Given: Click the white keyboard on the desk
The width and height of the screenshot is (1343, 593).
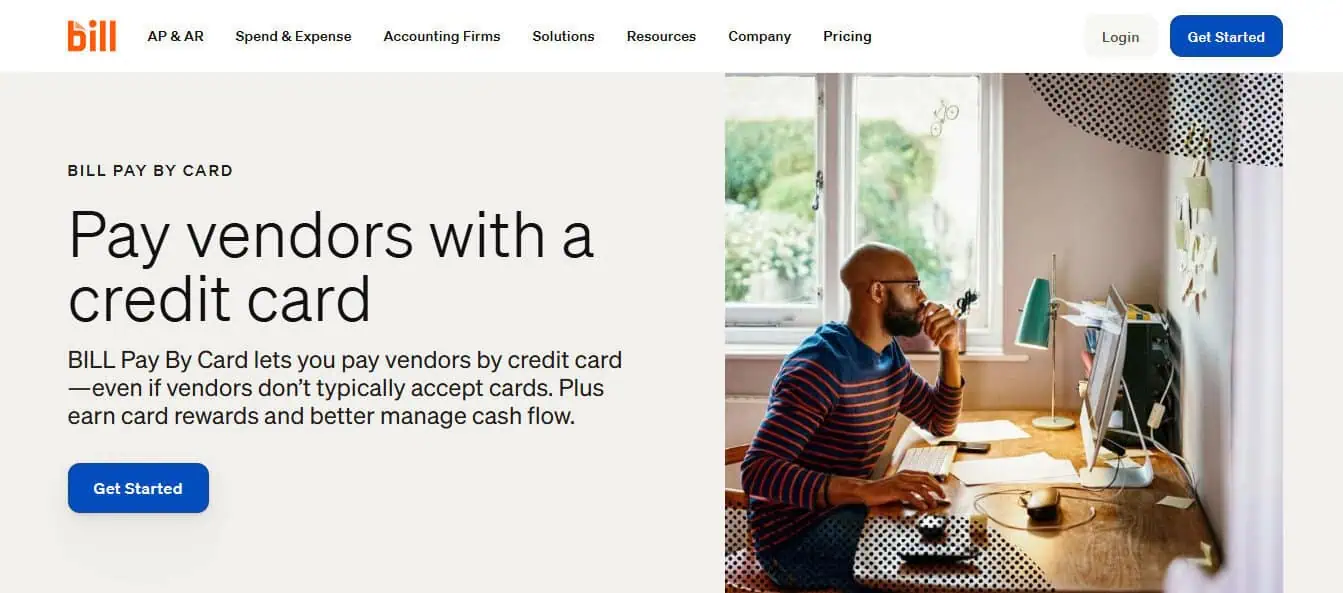Looking at the screenshot, I should tap(926, 460).
